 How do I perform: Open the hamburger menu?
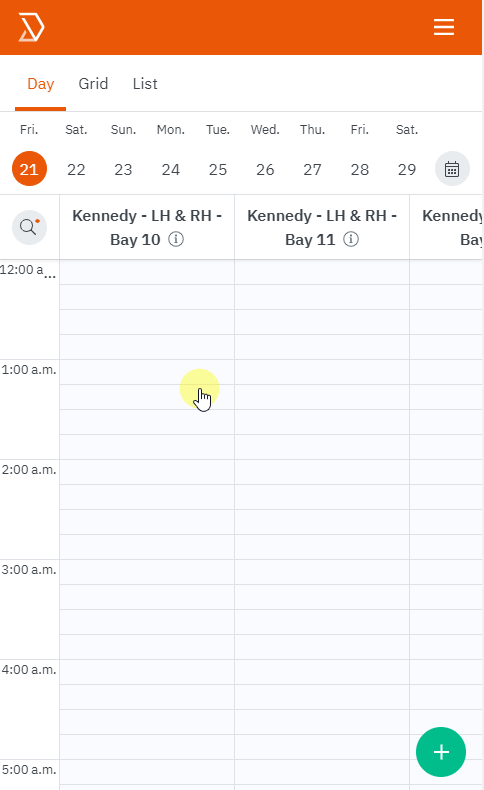[444, 27]
